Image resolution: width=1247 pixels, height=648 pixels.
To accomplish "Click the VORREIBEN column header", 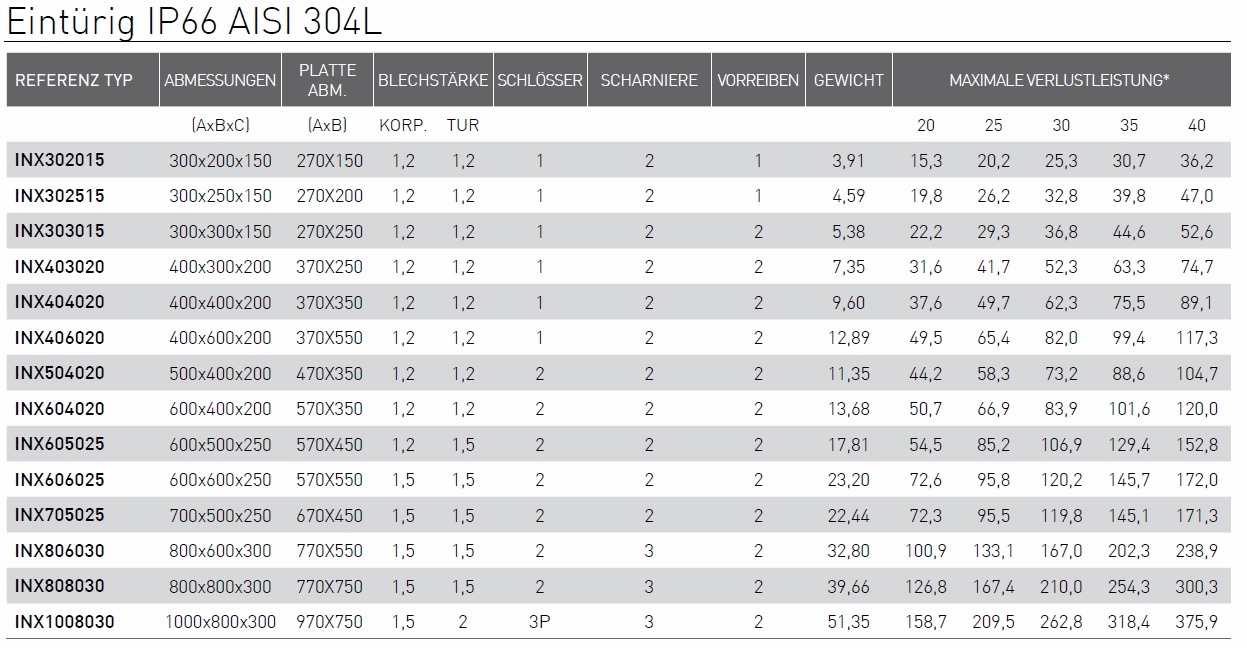I will pos(758,80).
